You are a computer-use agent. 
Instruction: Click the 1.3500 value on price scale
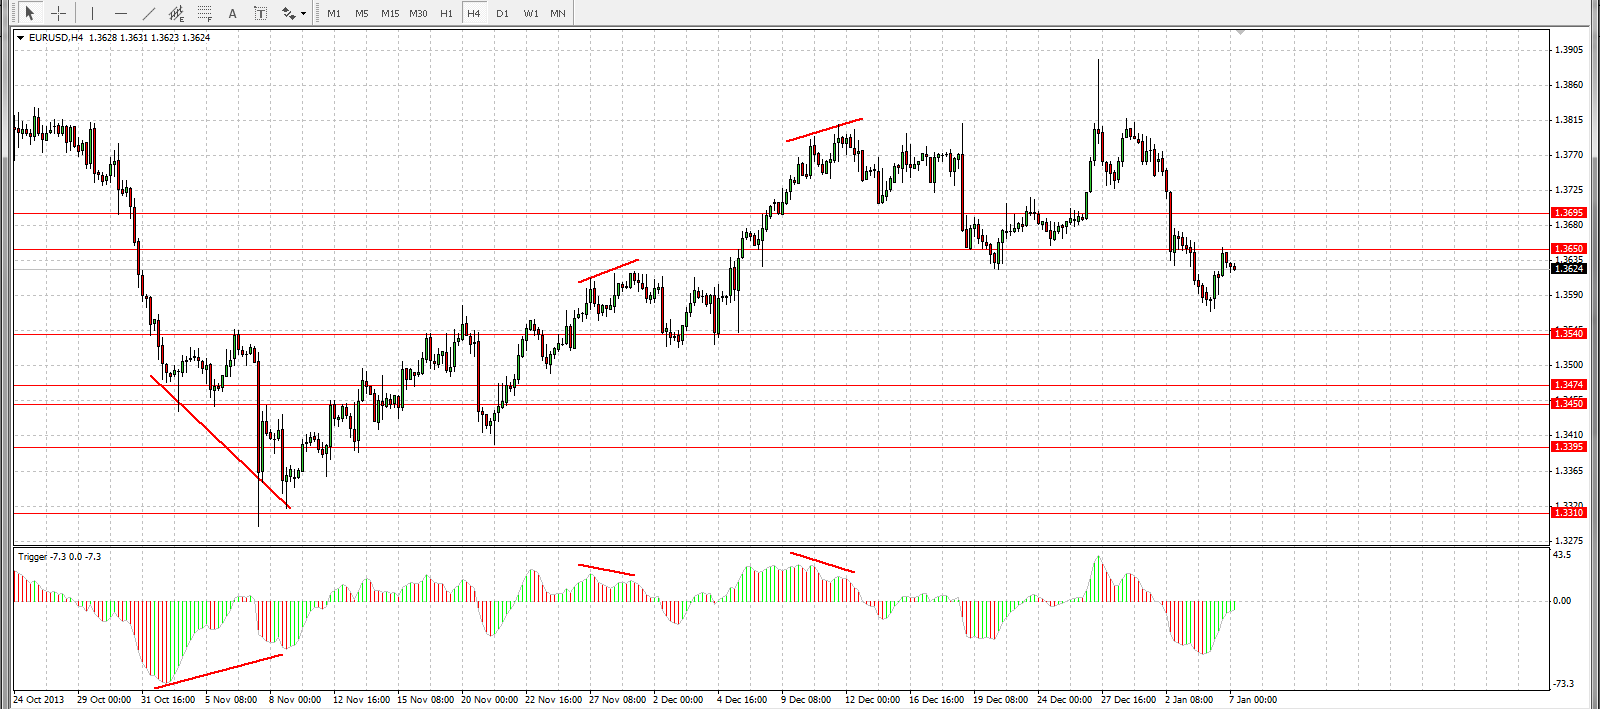click(x=1569, y=365)
